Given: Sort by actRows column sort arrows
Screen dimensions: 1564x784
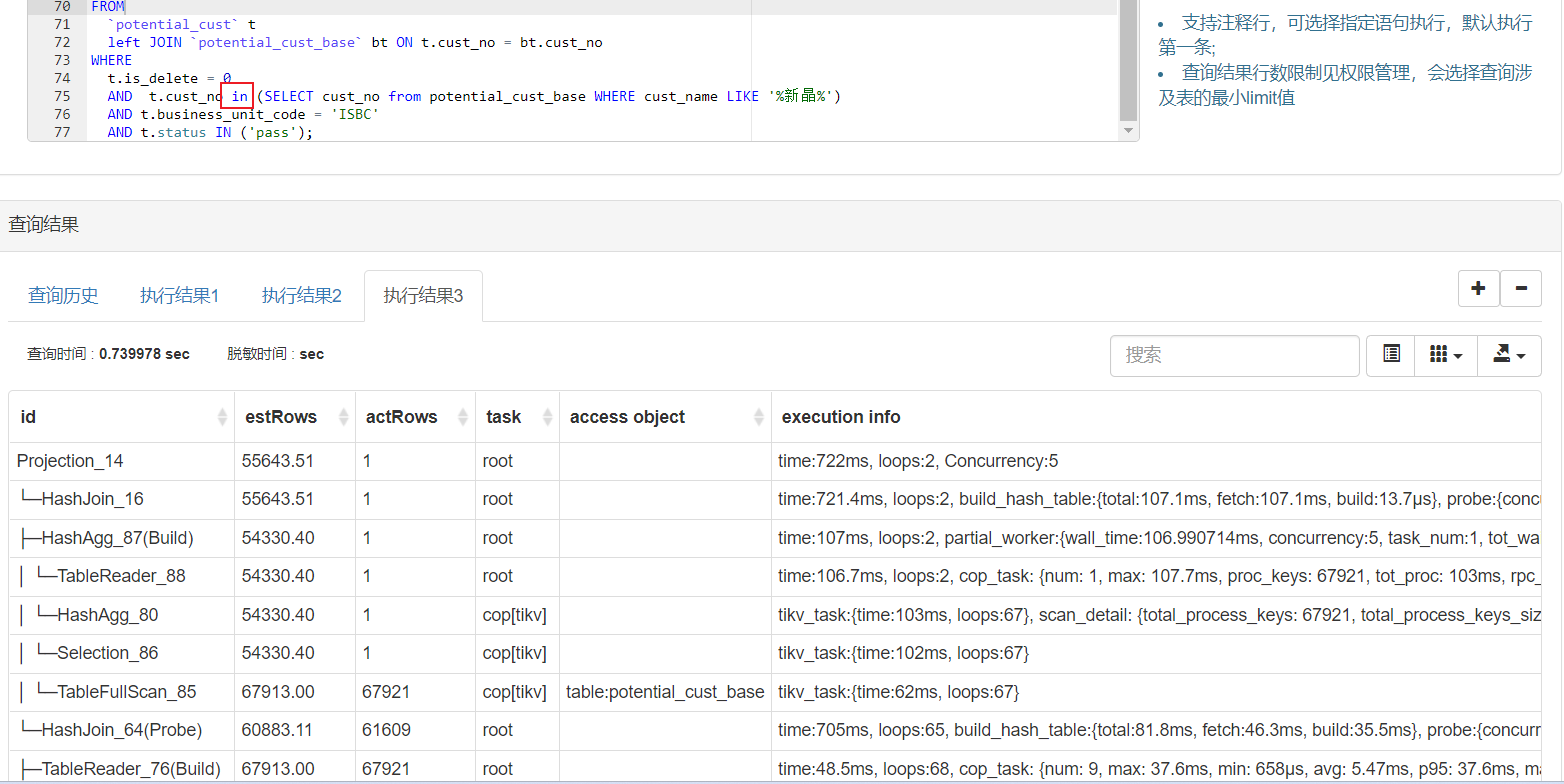Looking at the screenshot, I should pos(463,418).
